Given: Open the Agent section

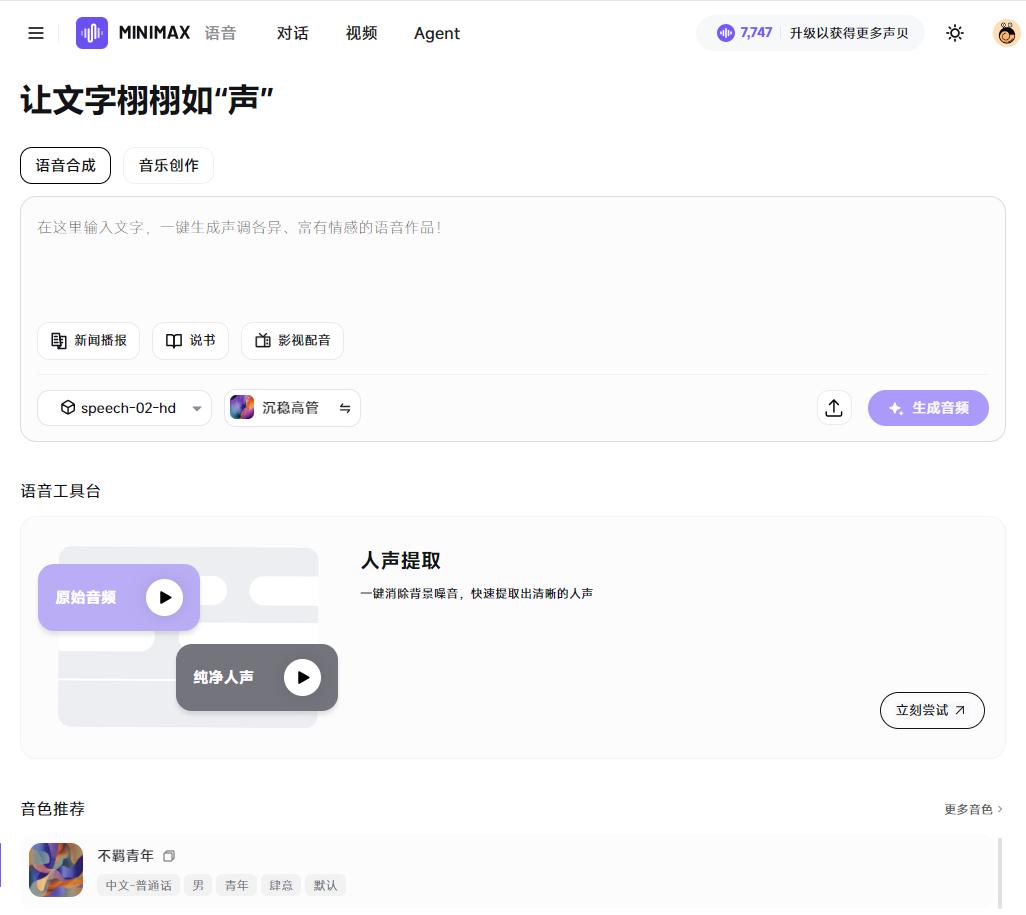Looking at the screenshot, I should coord(436,33).
